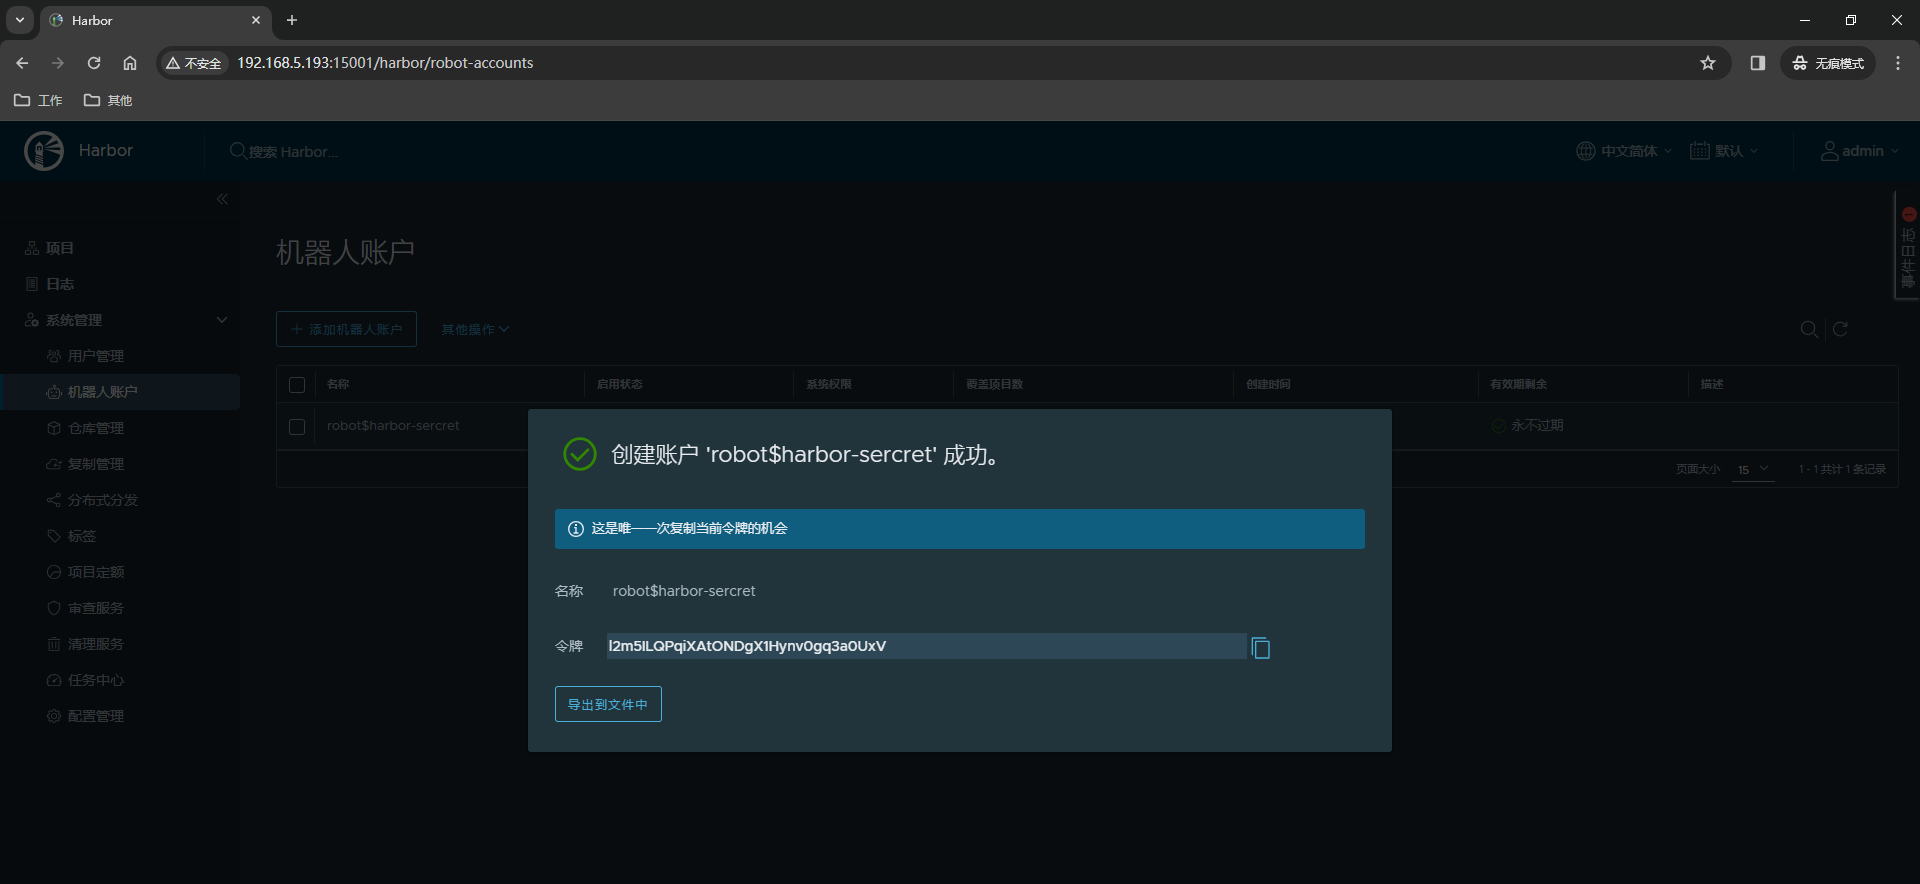This screenshot has height=884, width=1920.
Task: Click the 添加机器人账户 button
Action: [346, 329]
